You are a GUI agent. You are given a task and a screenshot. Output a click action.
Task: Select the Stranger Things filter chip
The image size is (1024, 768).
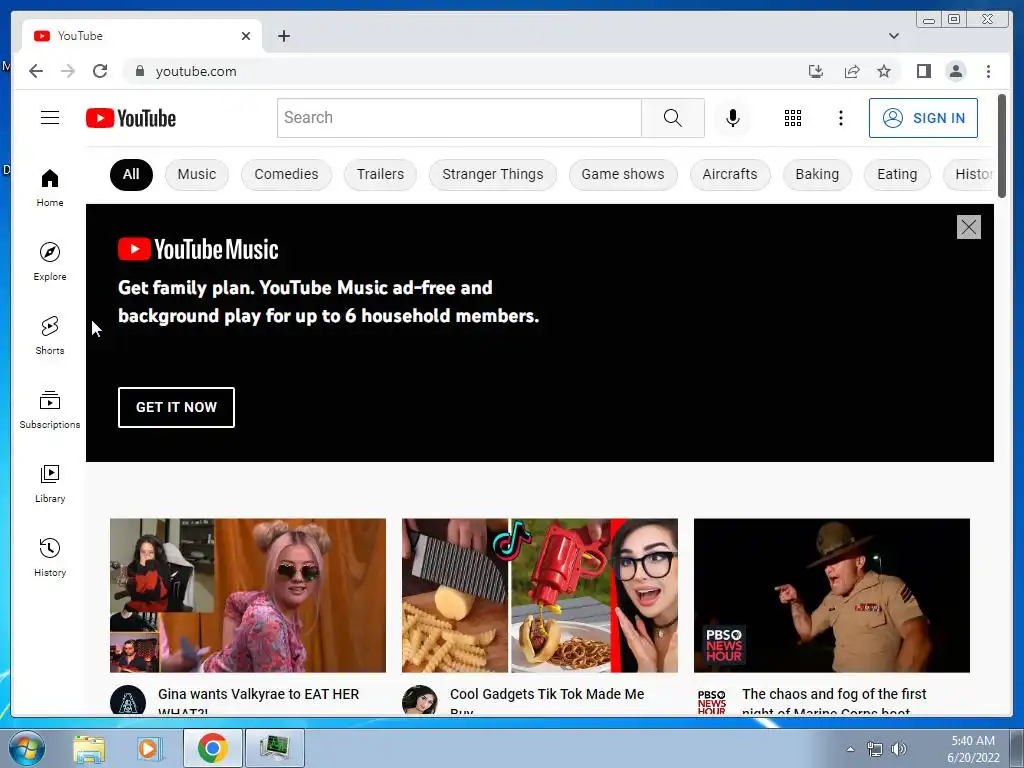[492, 174]
